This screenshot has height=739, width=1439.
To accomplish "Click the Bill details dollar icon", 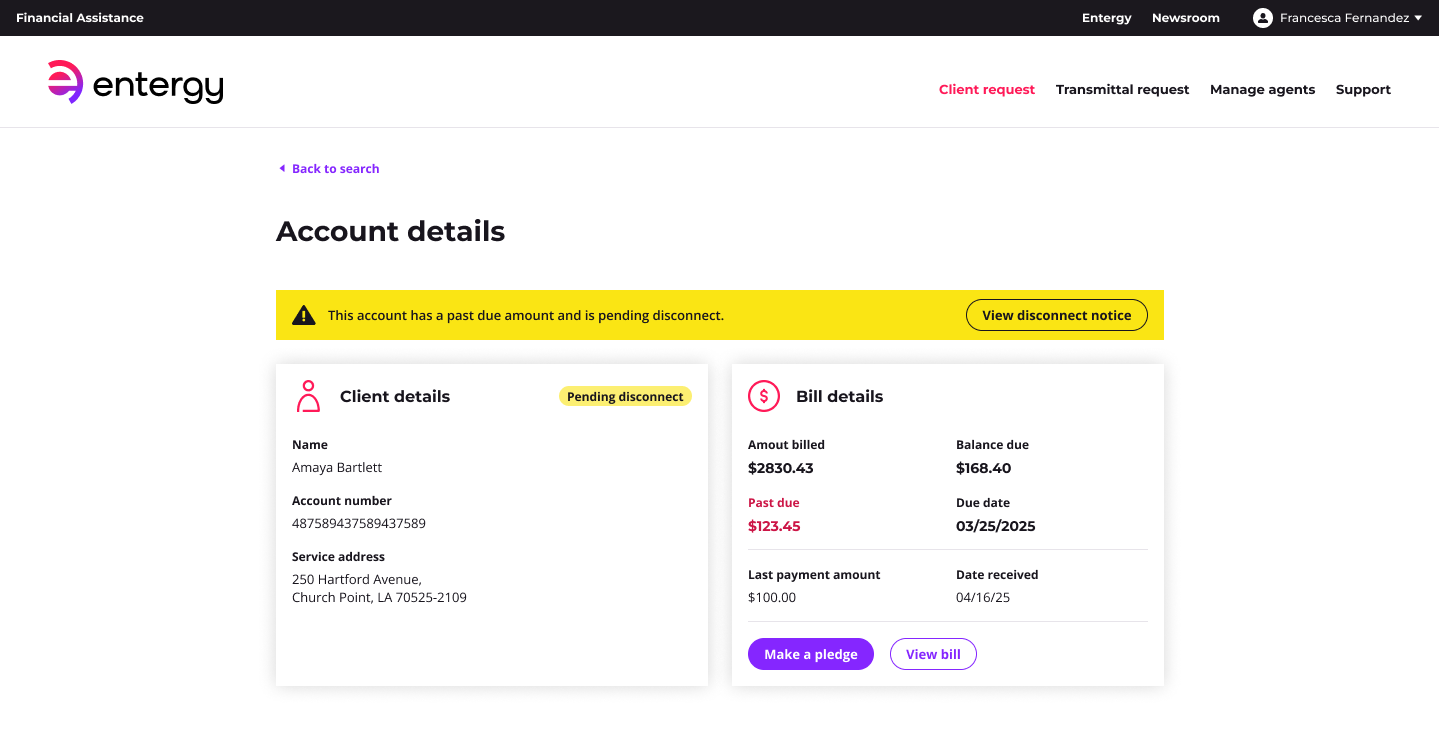I will pos(764,397).
